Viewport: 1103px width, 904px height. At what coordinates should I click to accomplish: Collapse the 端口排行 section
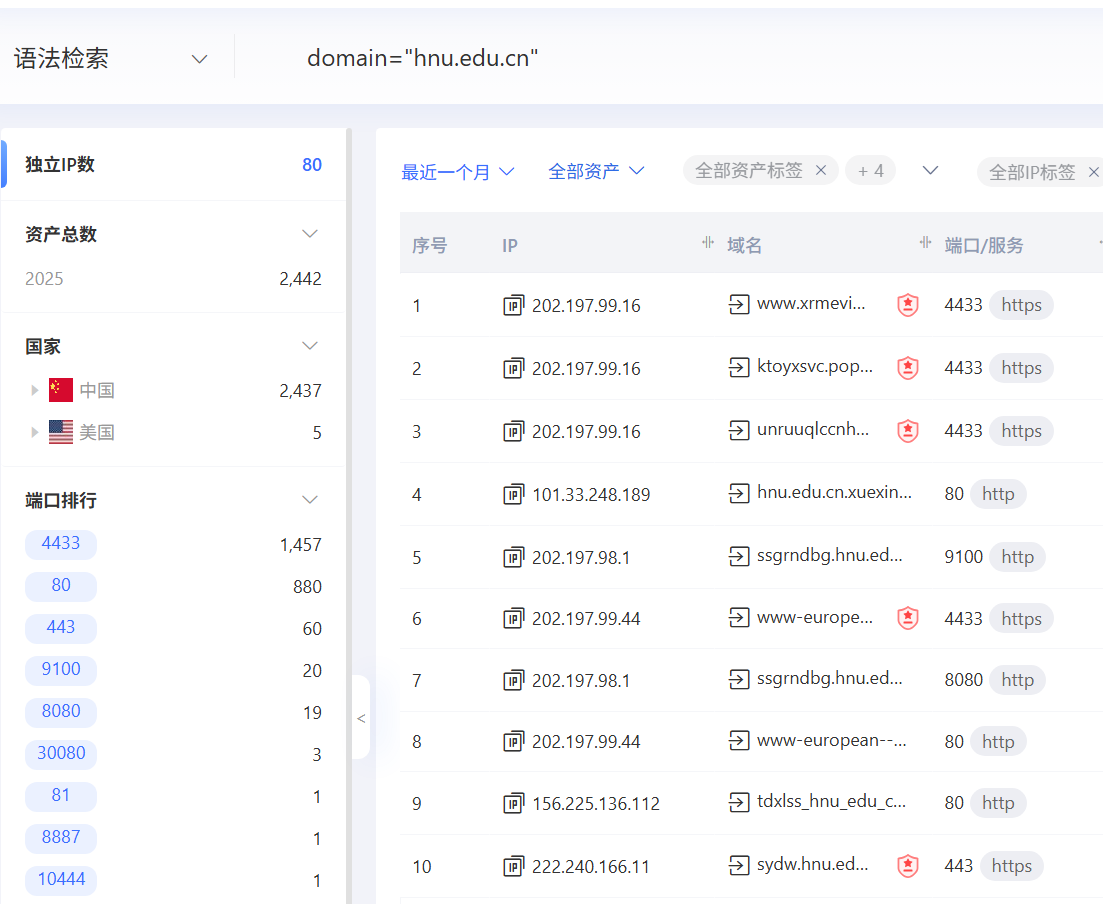click(x=310, y=500)
